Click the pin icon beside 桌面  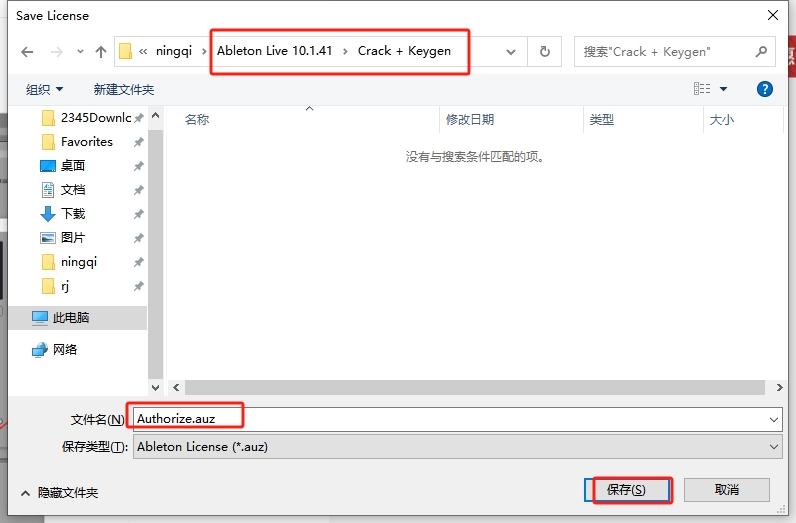138,166
